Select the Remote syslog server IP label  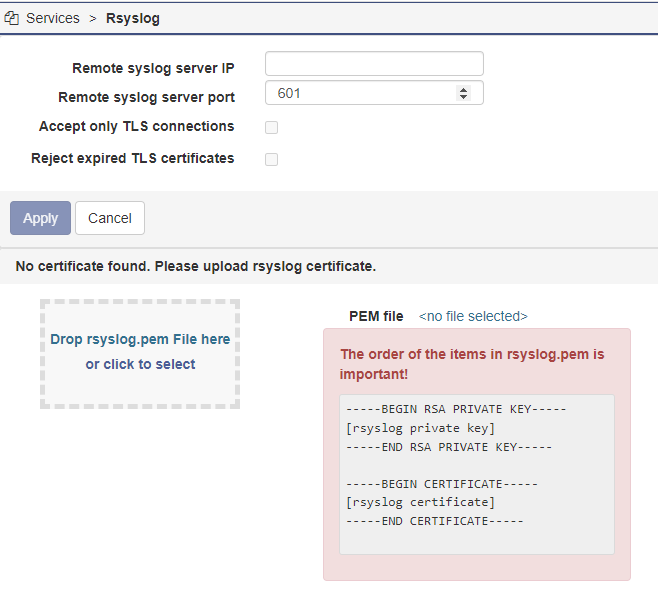[x=153, y=68]
